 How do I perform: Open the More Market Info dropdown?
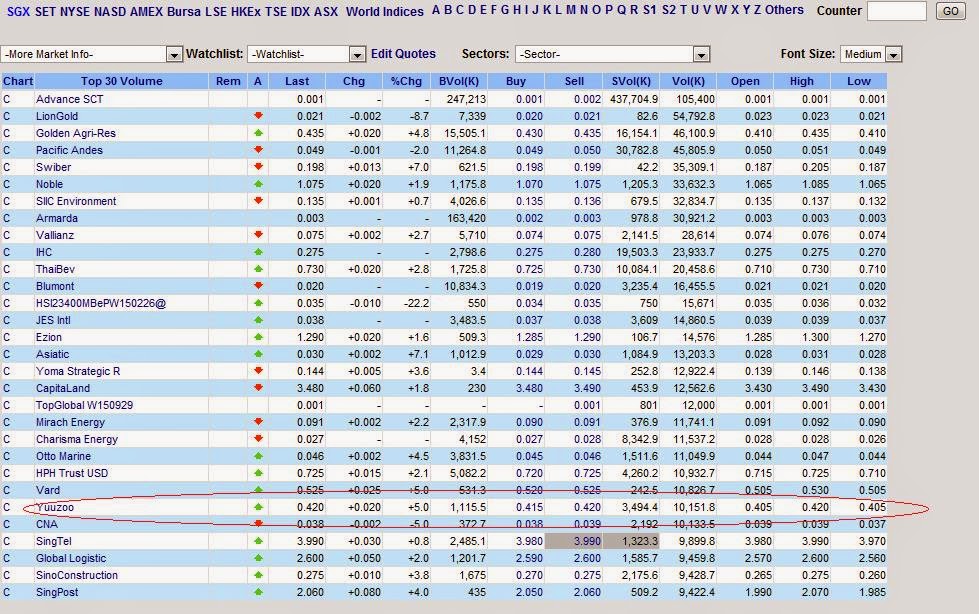coord(92,54)
